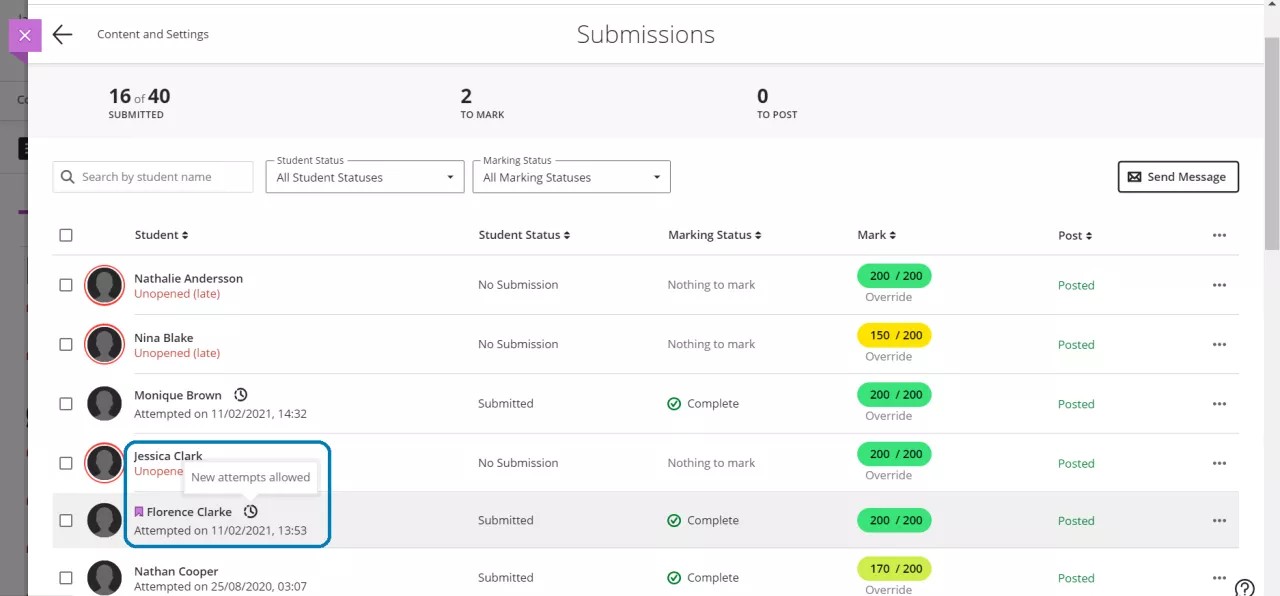The image size is (1280, 596).
Task: Sort list by Mark column header
Action: coord(876,235)
